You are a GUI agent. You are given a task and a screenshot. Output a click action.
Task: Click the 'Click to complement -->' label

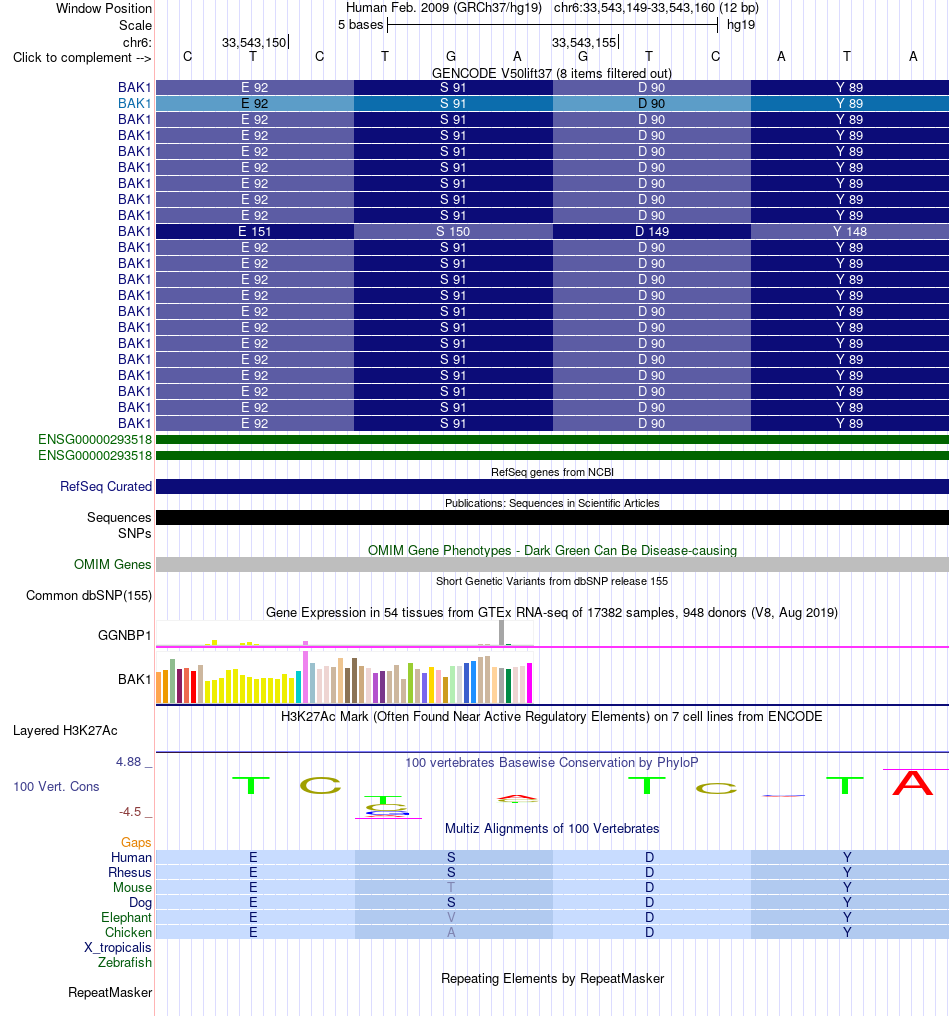pos(82,58)
